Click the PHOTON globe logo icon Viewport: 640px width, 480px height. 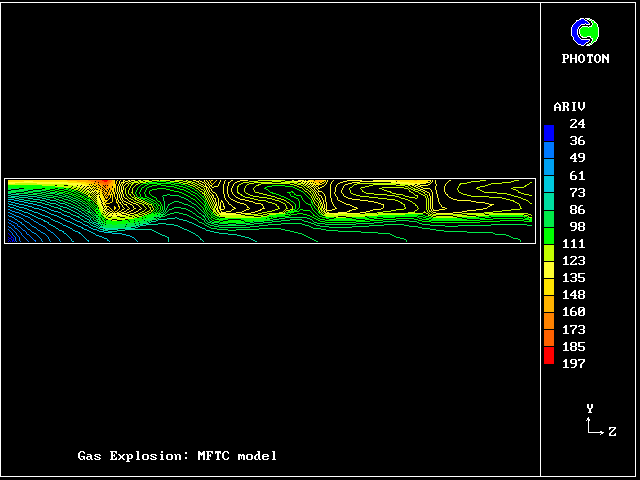pyautogui.click(x=585, y=32)
